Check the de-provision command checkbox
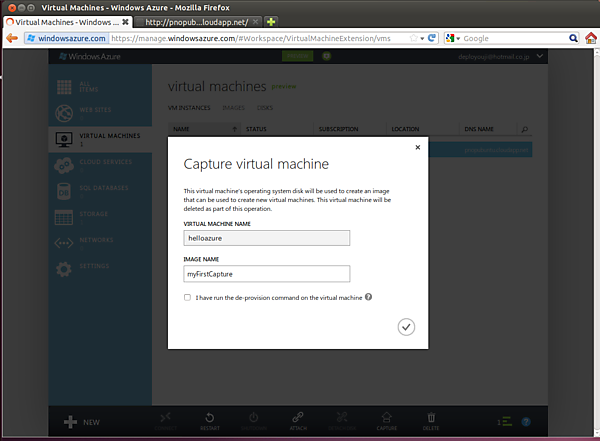600x441 pixels. pos(187,297)
